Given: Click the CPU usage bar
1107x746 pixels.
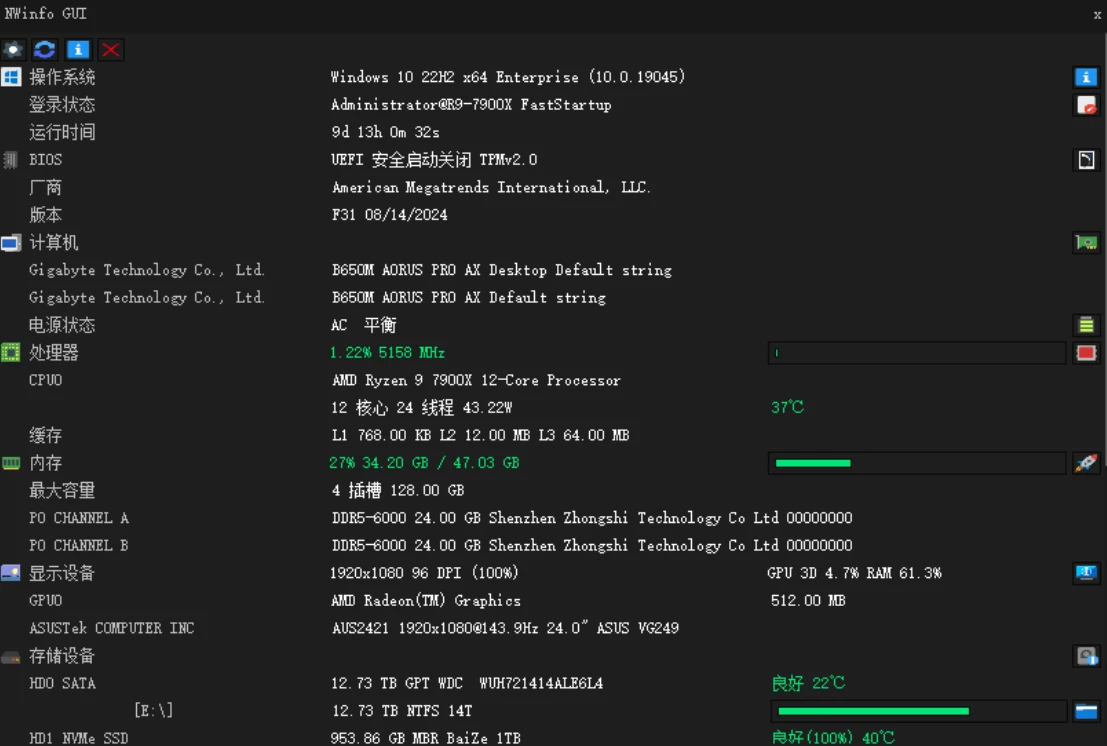Looking at the screenshot, I should click(x=916, y=353).
